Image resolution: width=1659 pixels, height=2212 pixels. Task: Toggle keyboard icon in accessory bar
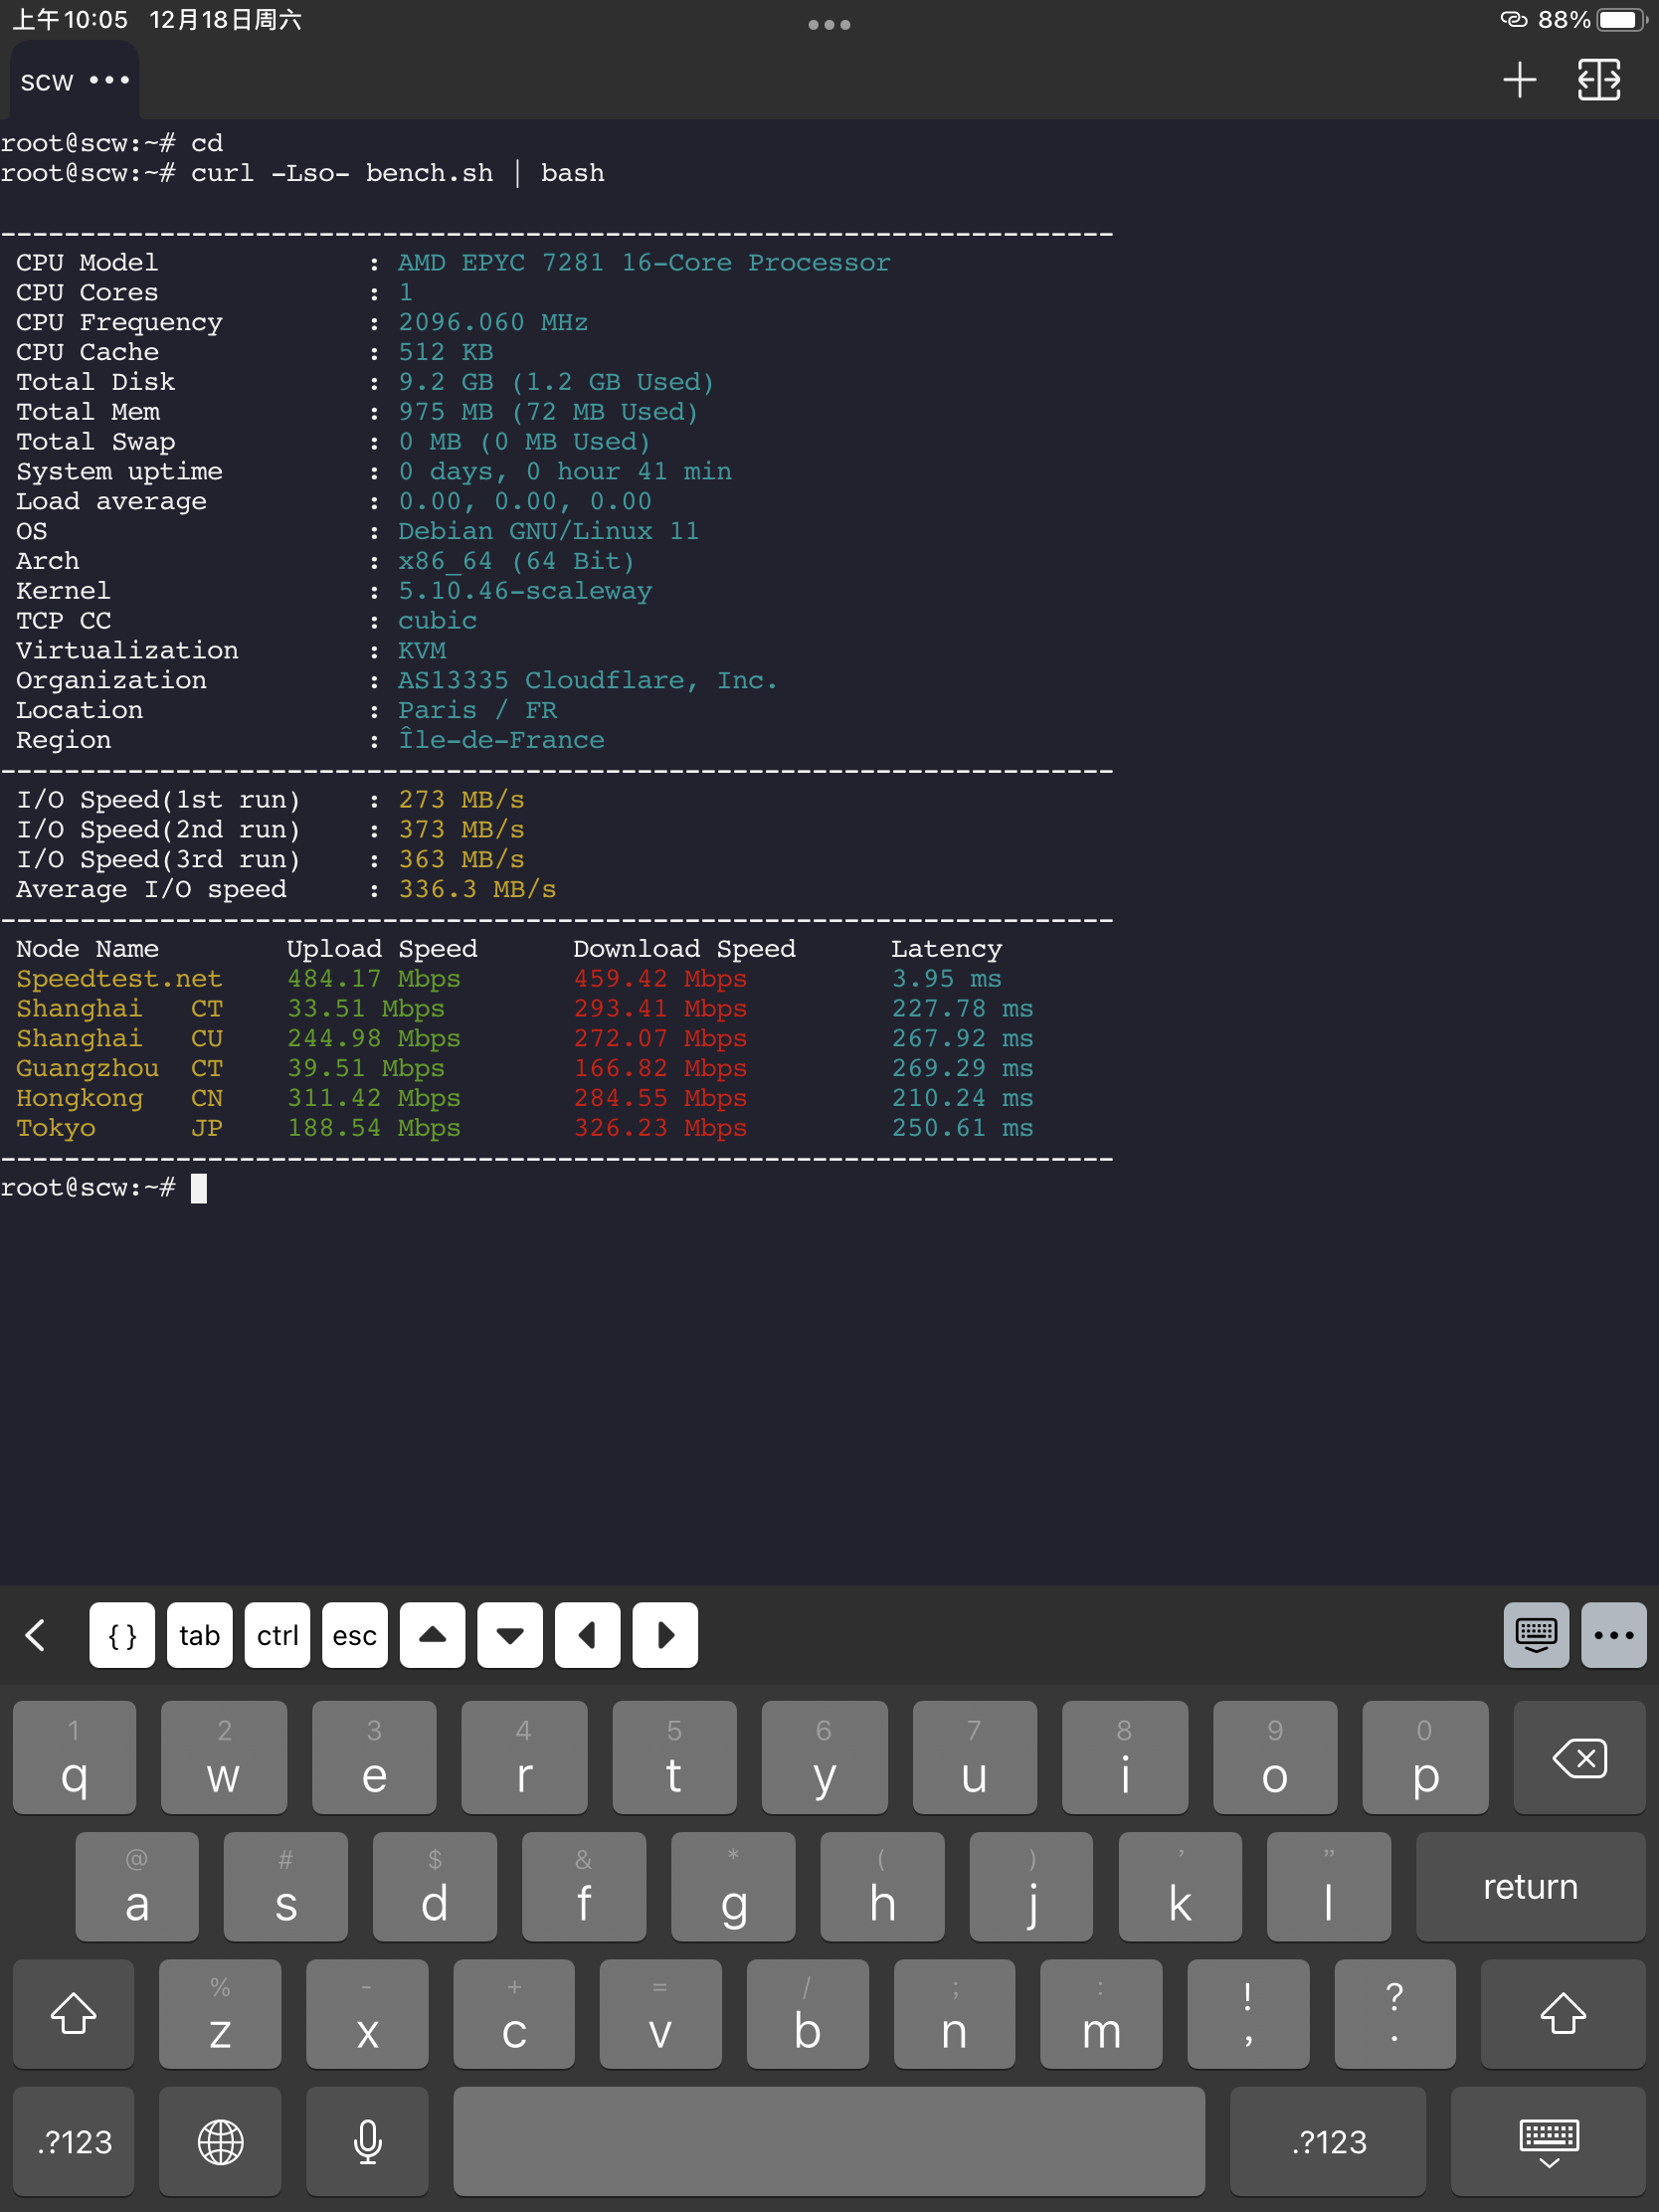click(1536, 1635)
